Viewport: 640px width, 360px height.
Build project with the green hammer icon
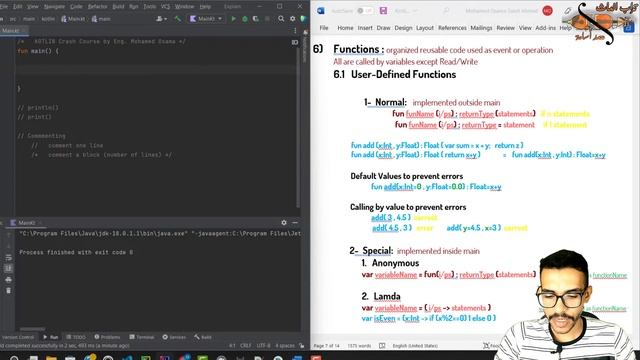click(x=178, y=19)
